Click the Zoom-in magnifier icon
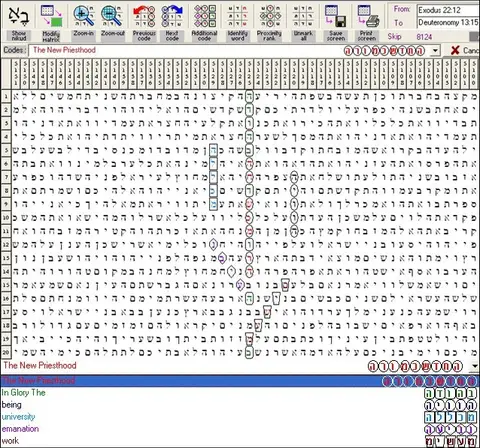This screenshot has height=448, width=480. click(83, 16)
